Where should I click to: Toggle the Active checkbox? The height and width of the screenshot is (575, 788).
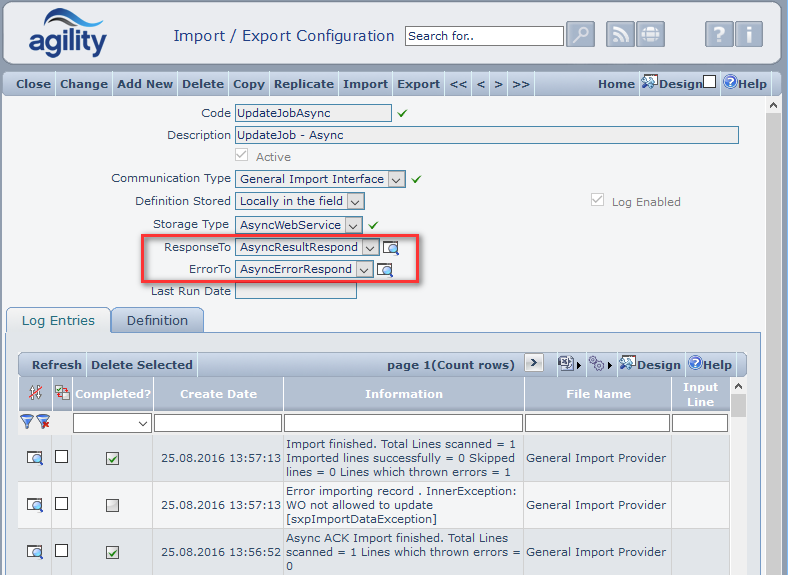242,155
